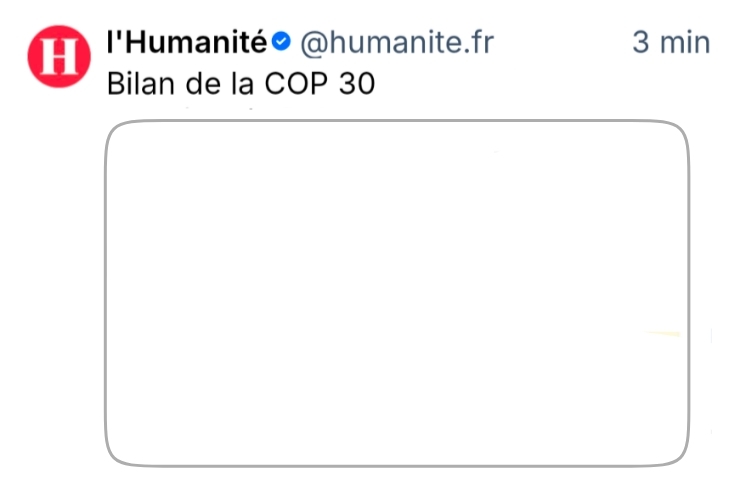Screen dimensions: 734x494
Task: Click the l'Humanité display name
Action: pos(187,42)
